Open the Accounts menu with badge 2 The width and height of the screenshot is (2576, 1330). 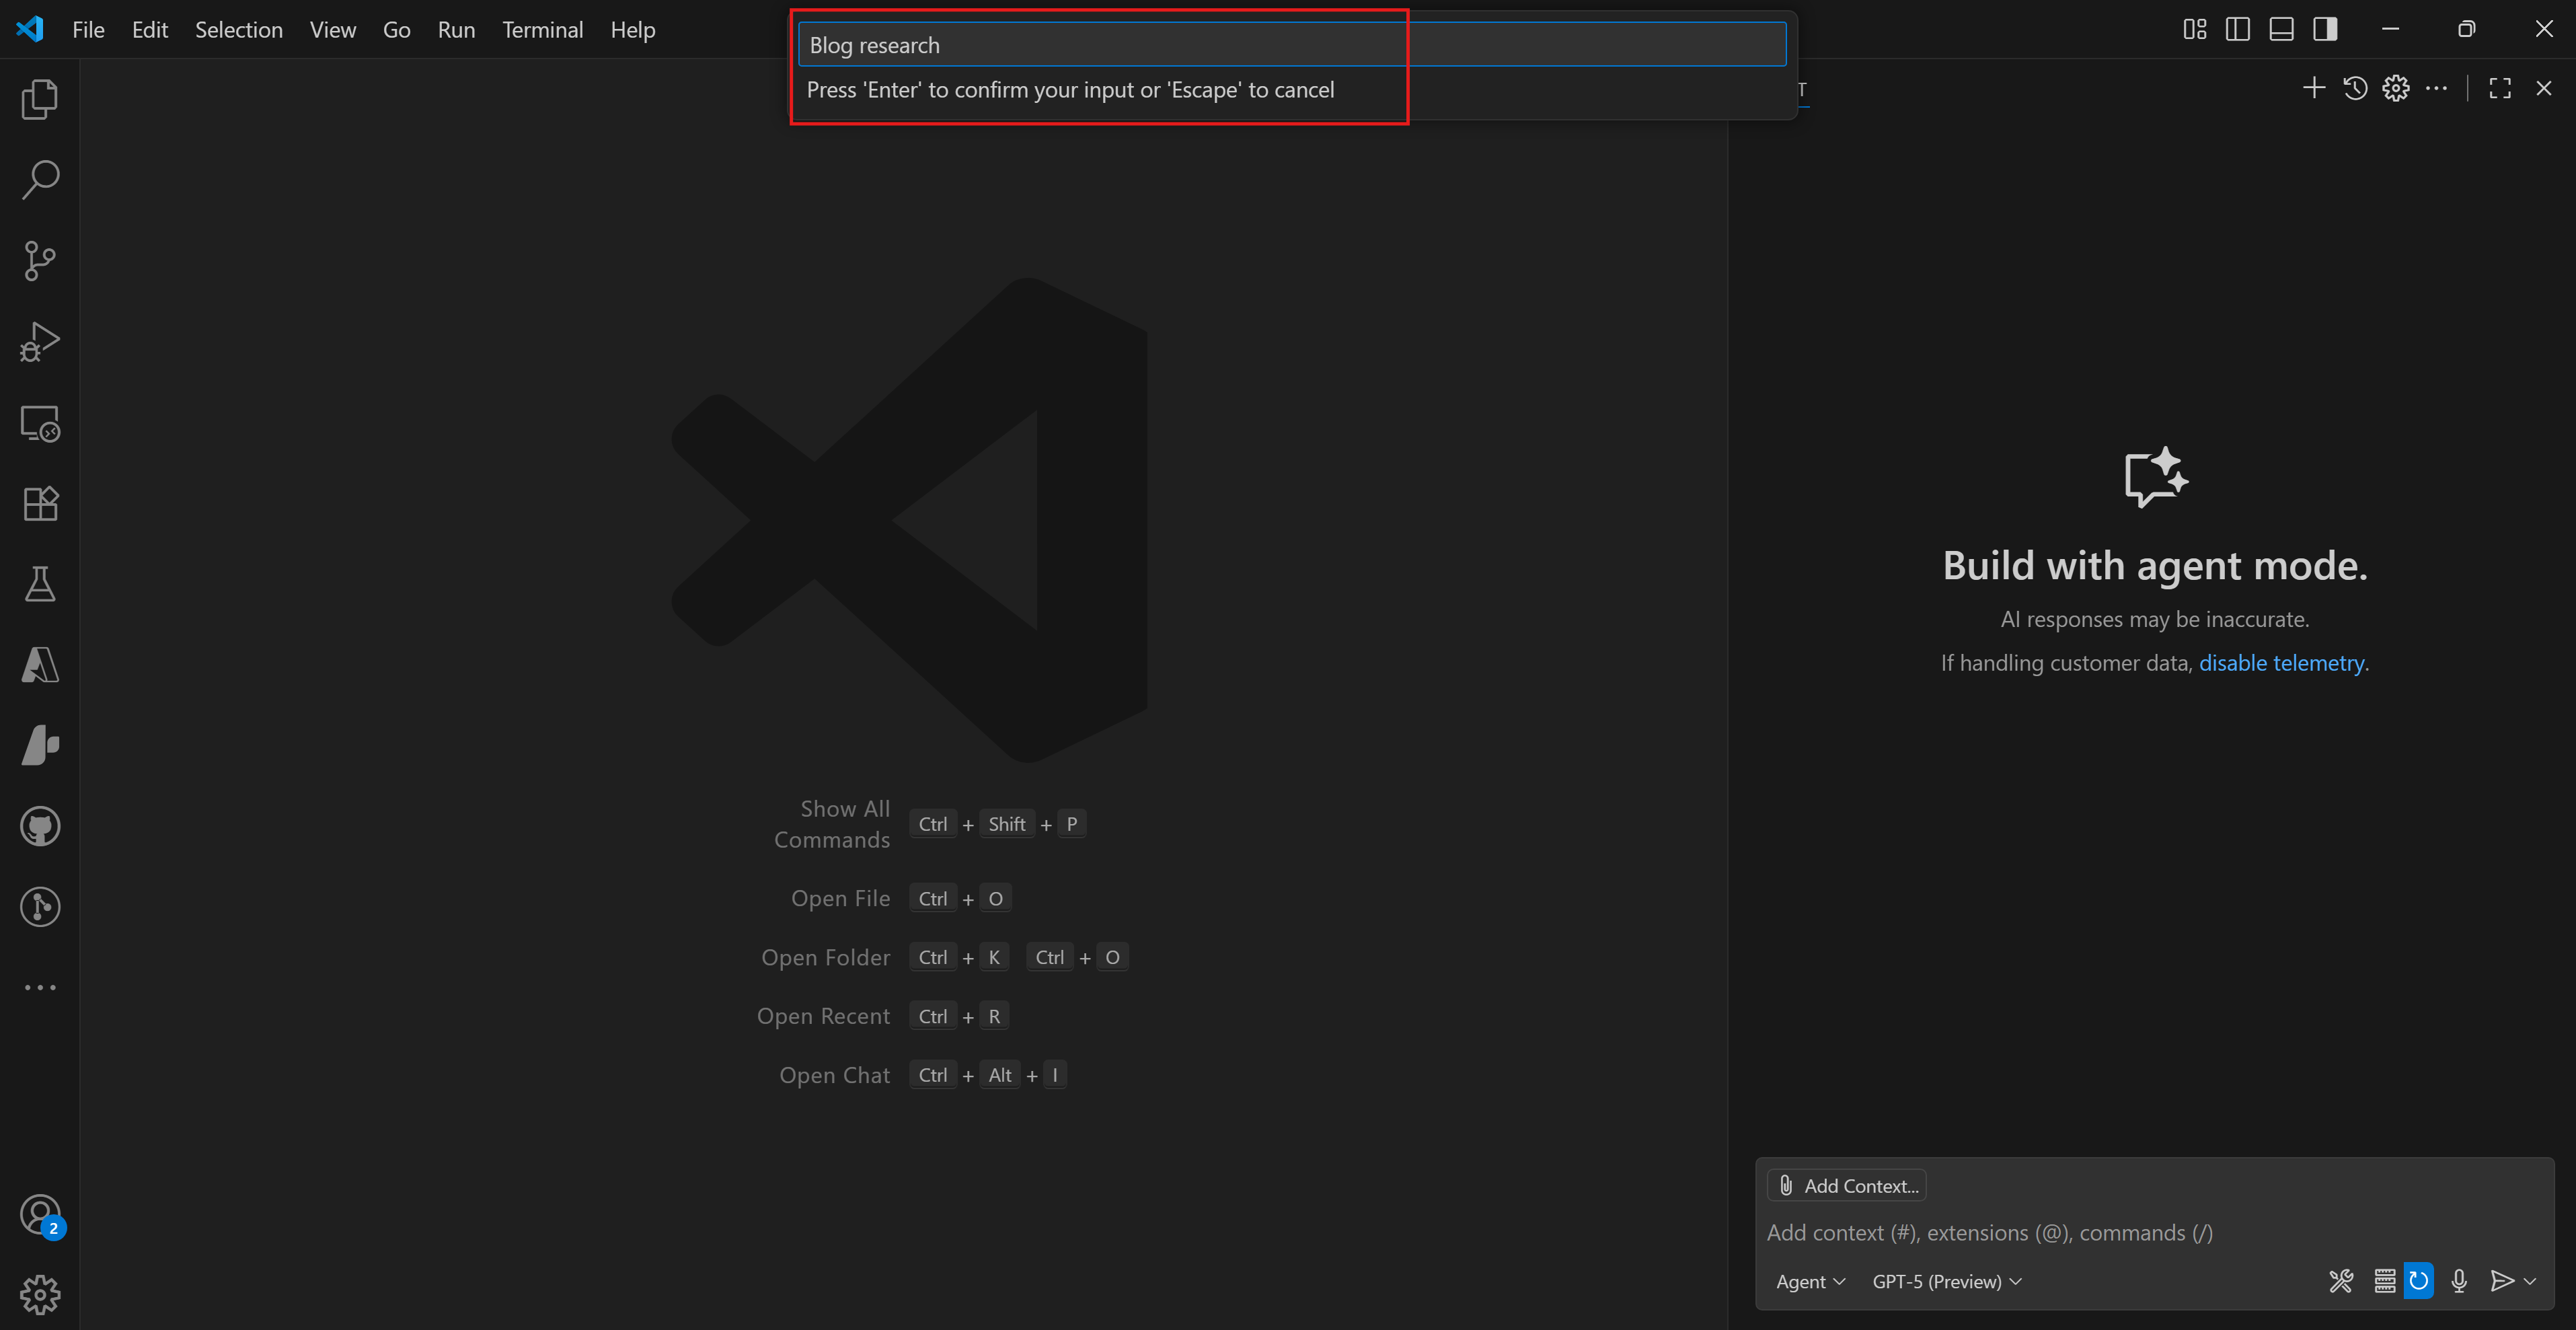pyautogui.click(x=40, y=1216)
